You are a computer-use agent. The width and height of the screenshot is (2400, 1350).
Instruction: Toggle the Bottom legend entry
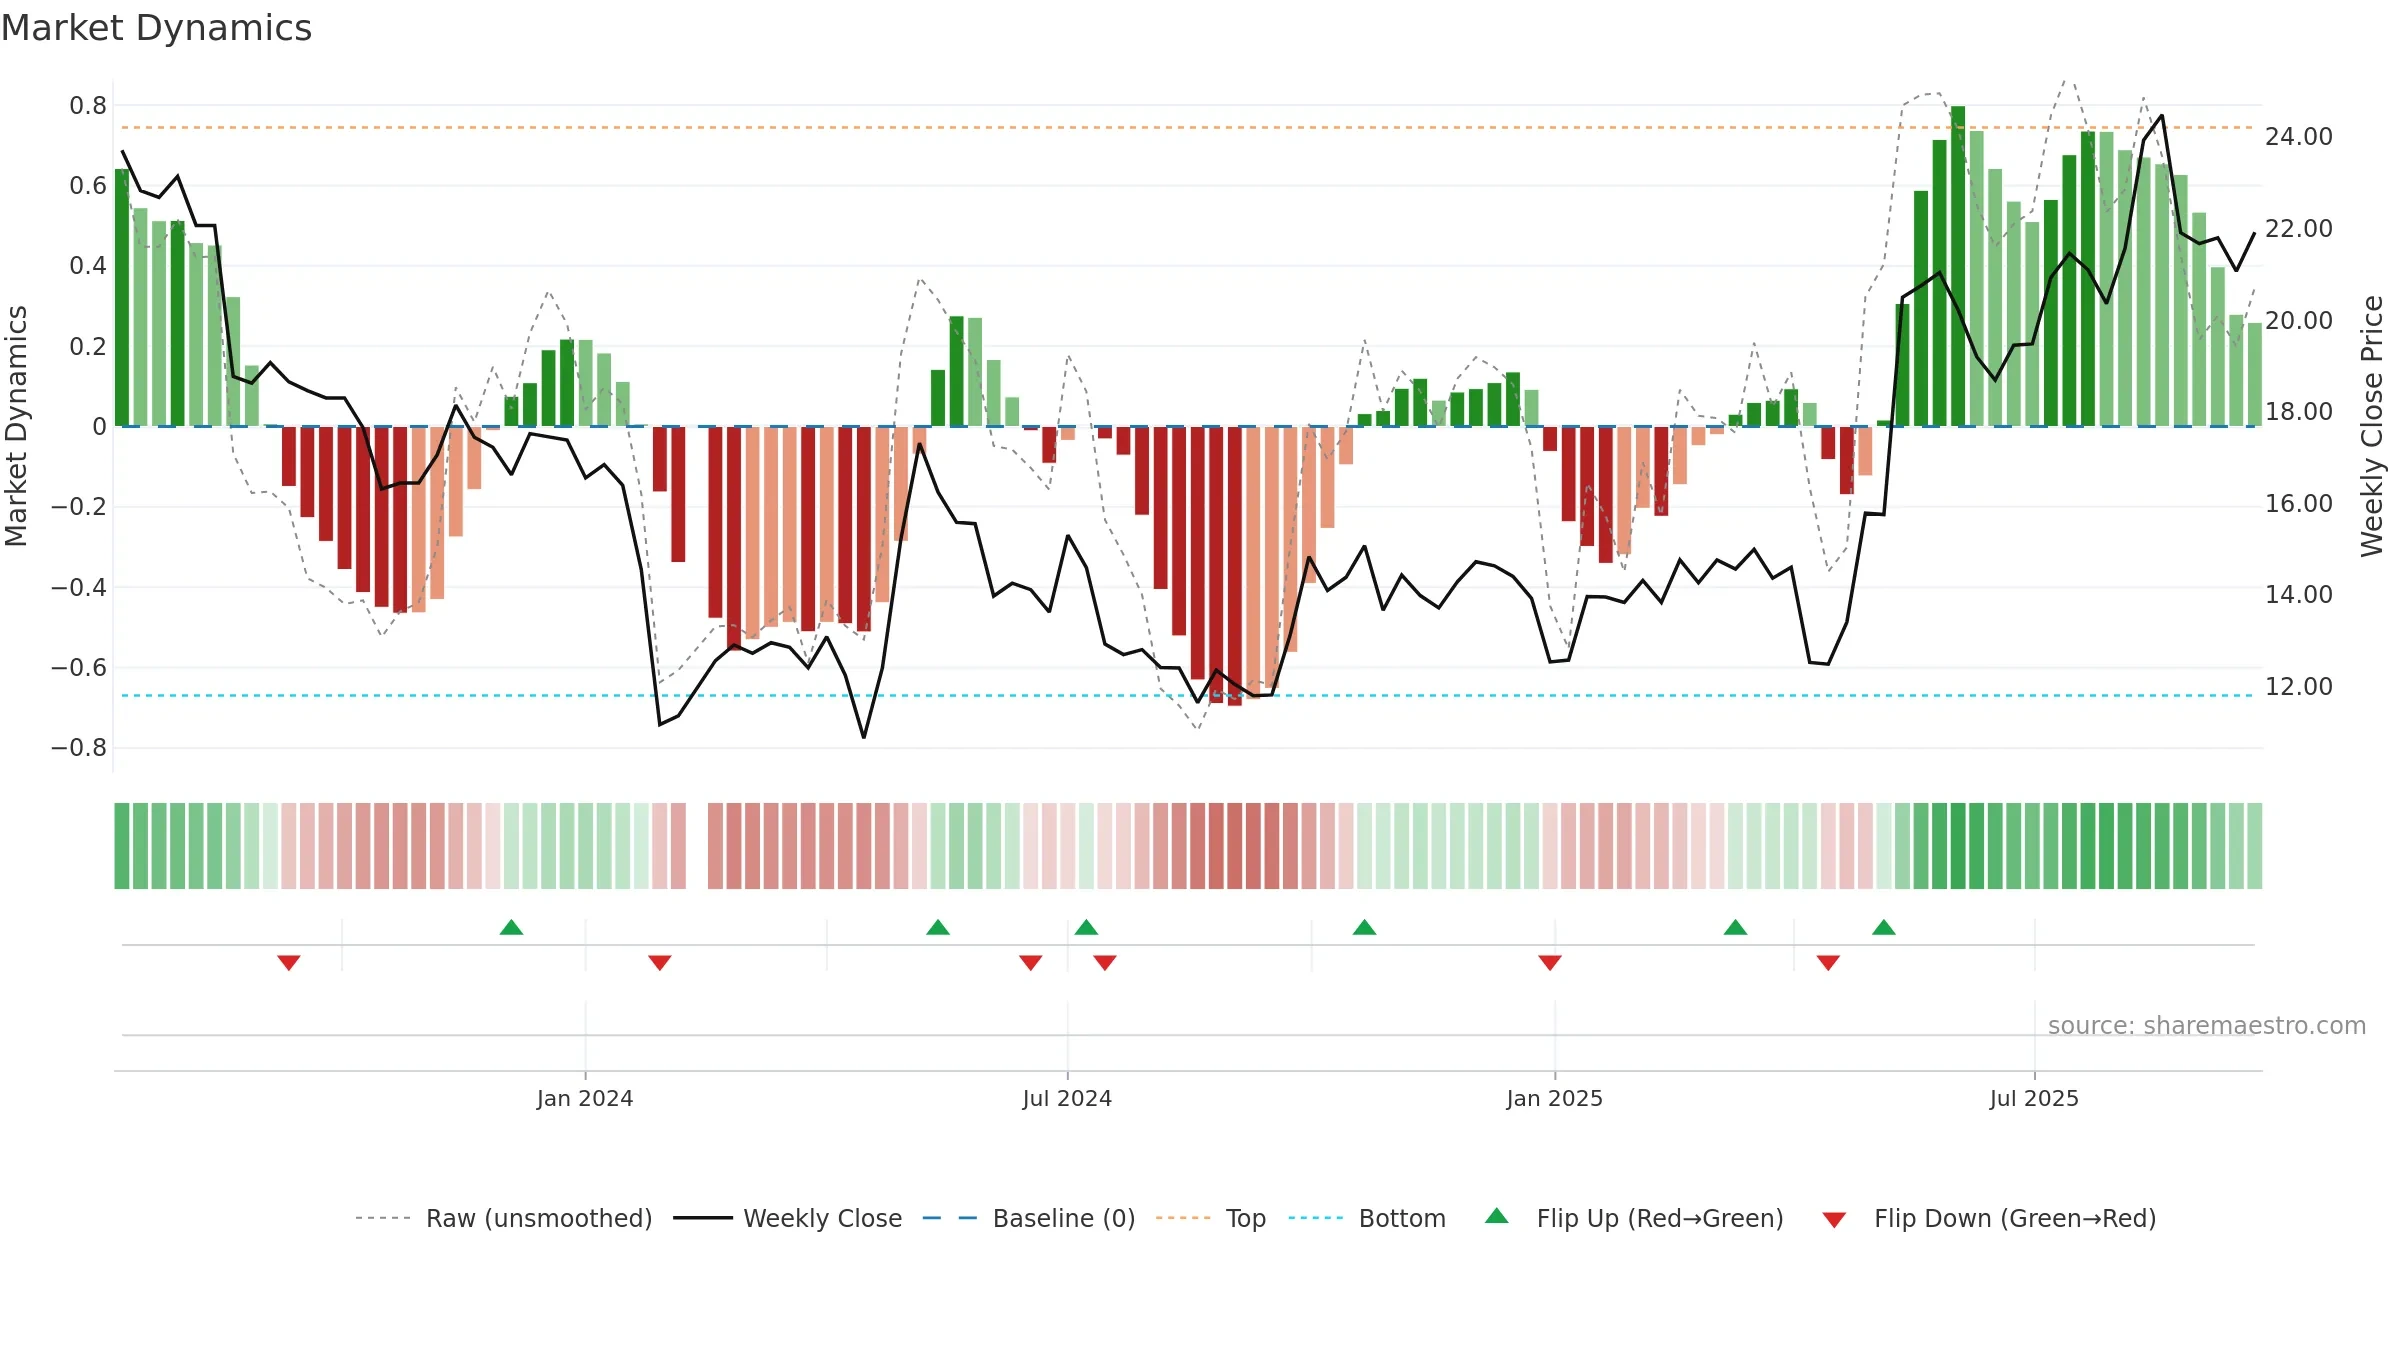point(1367,1218)
